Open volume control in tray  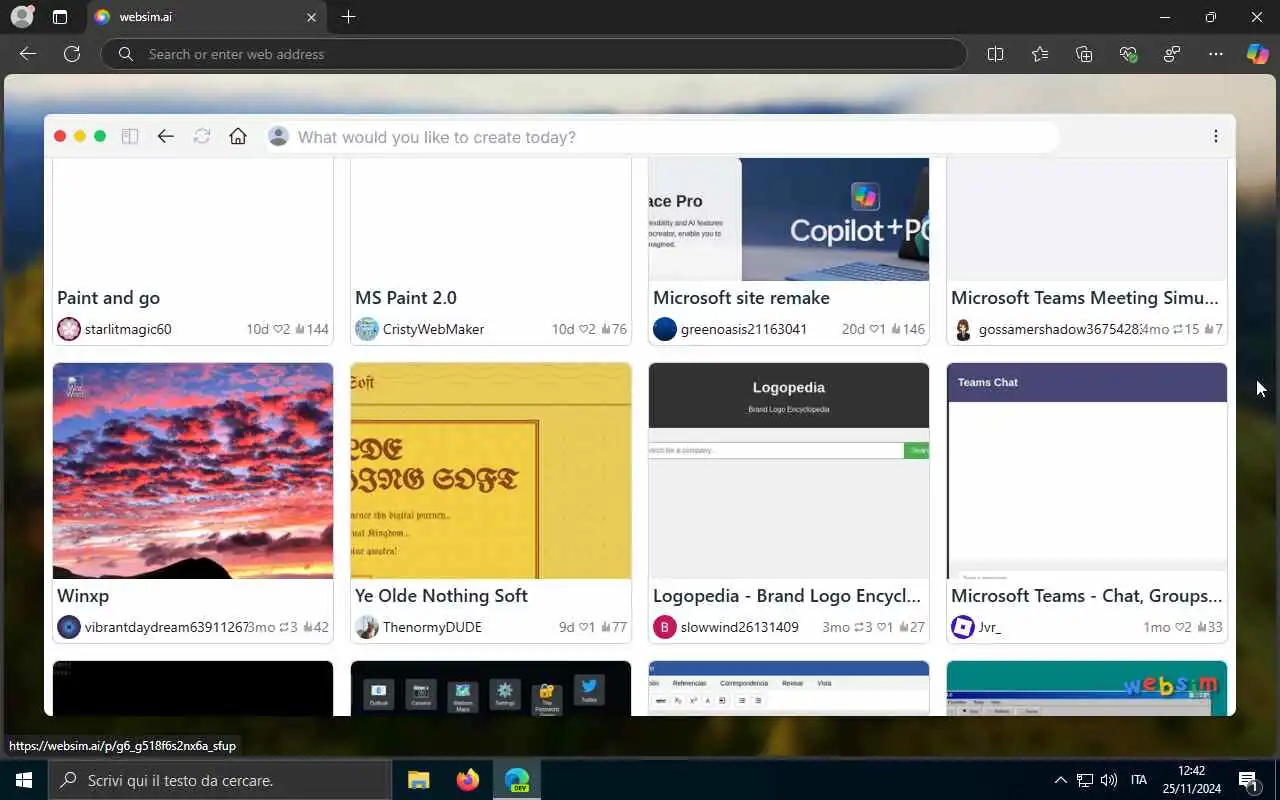click(1108, 780)
